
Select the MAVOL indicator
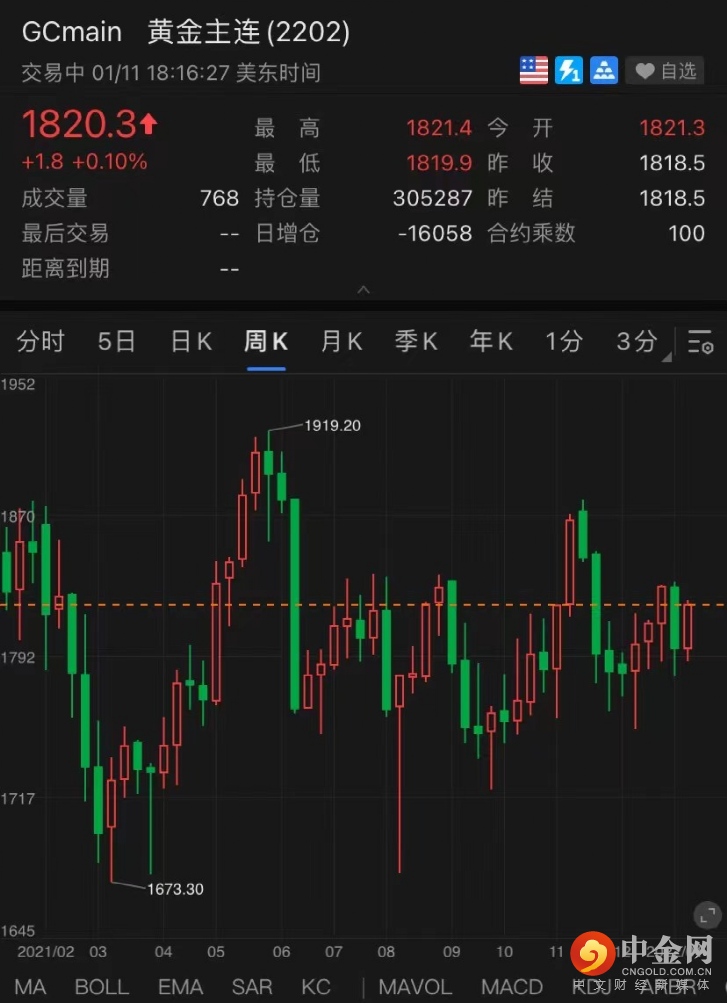click(415, 987)
